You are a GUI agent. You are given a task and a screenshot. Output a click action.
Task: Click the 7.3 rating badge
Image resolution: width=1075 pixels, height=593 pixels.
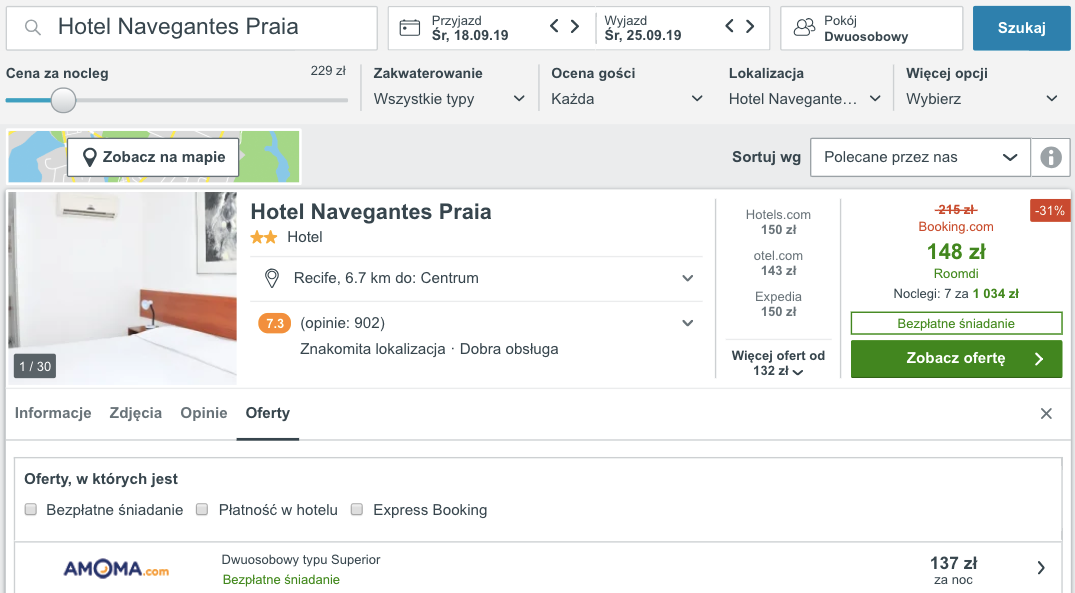coord(274,323)
